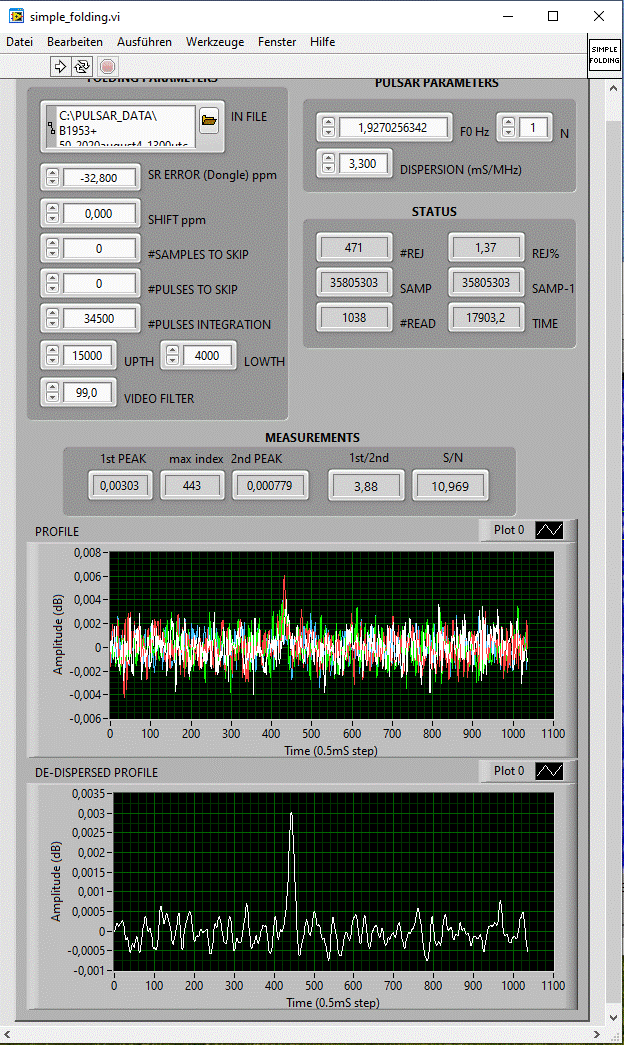624x1045 pixels.
Task: Click the PROFILE graph Plot 0 label
Action: pyautogui.click(x=509, y=530)
